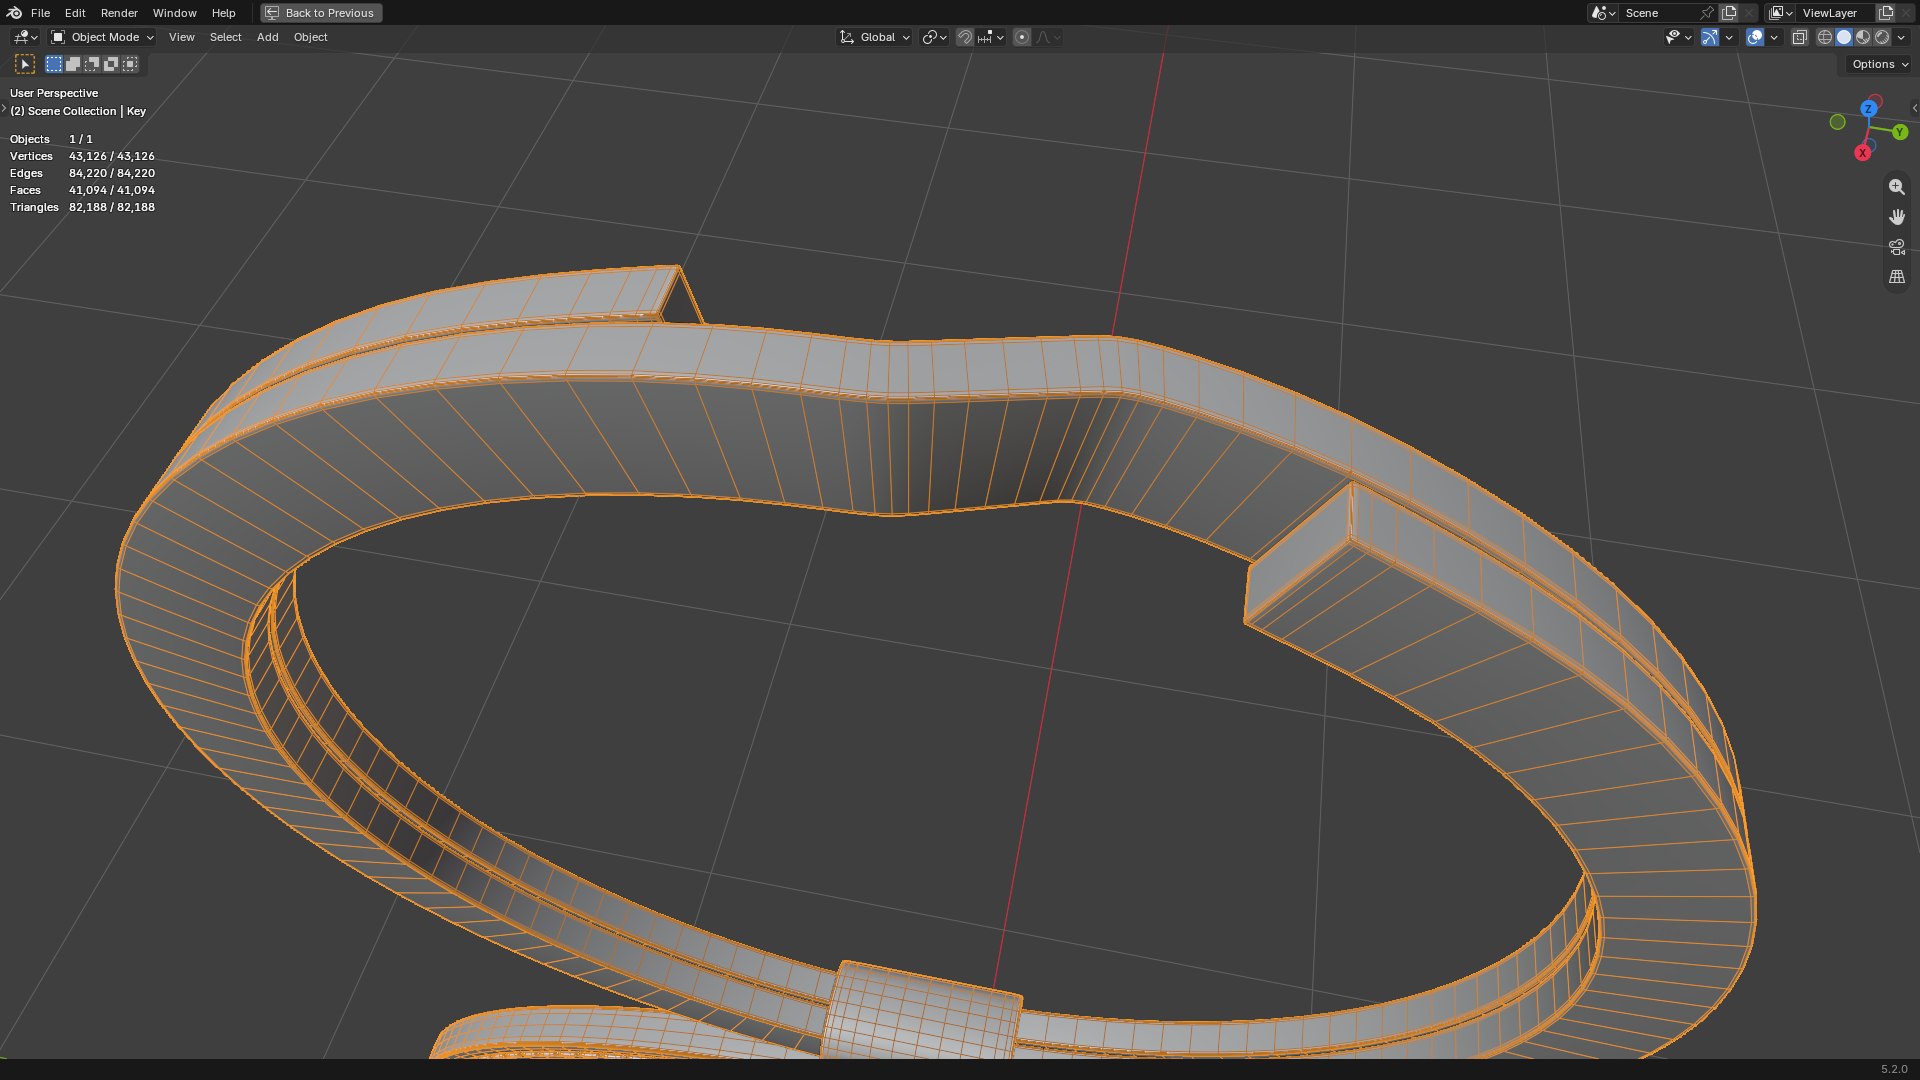
Task: Open the viewport Add menu
Action: click(x=267, y=37)
